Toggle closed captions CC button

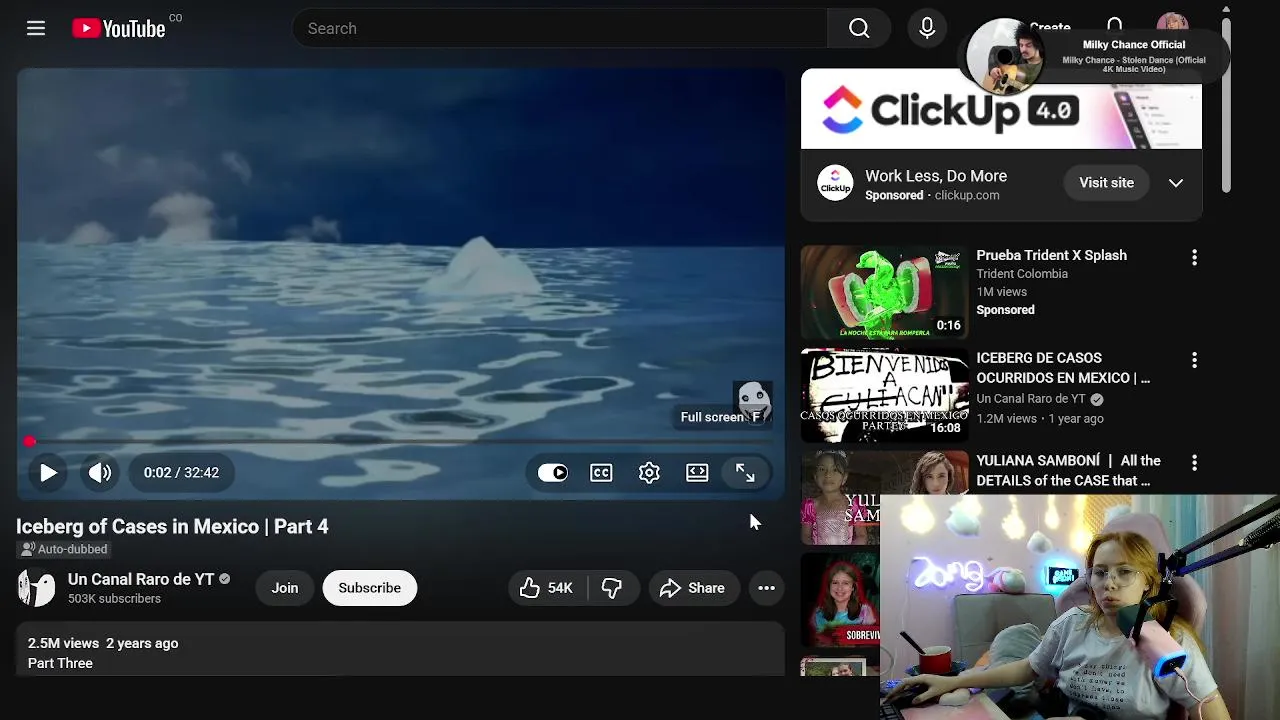click(x=601, y=473)
